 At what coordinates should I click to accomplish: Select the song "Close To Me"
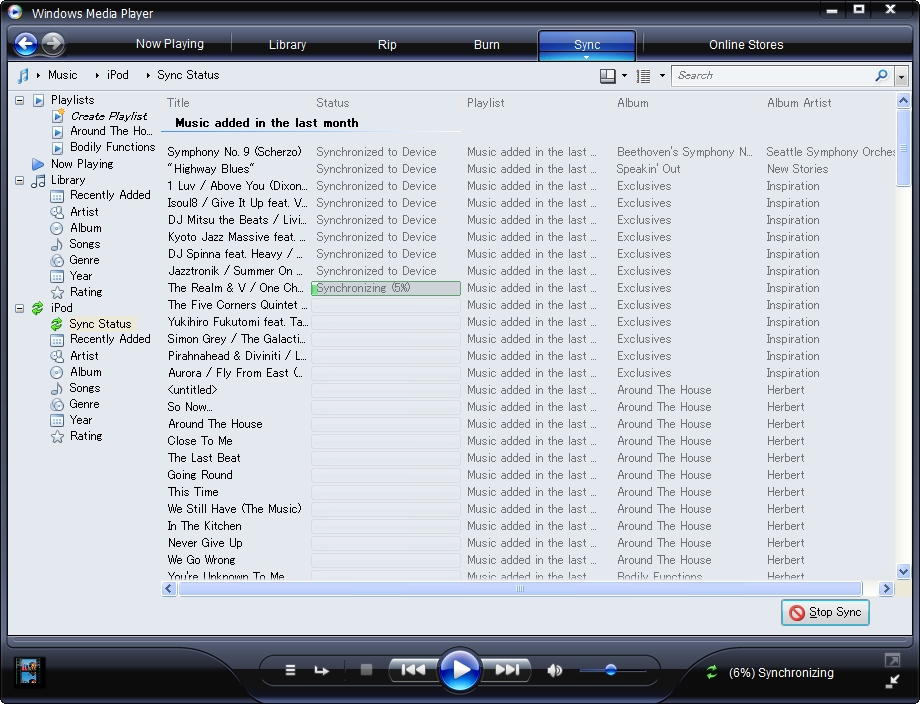200,441
